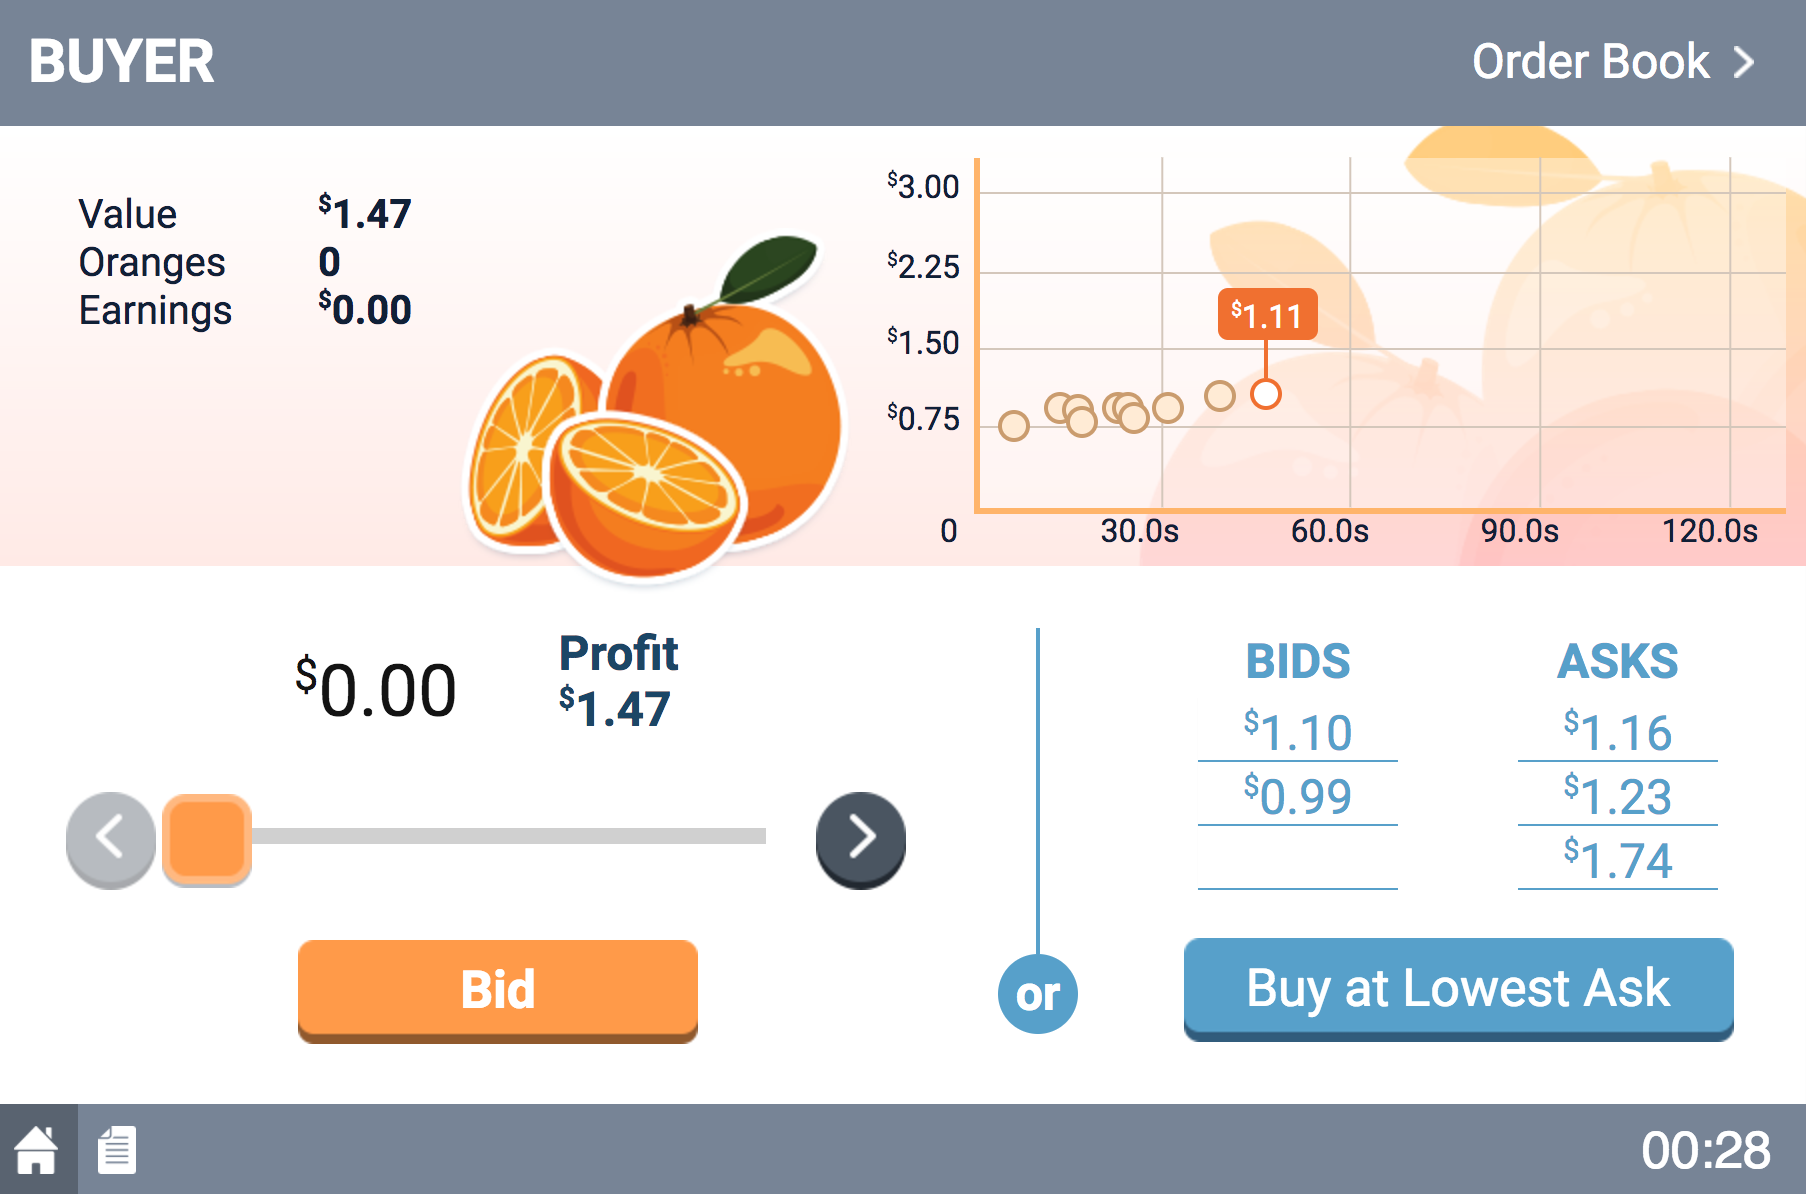Viewport: 1806px width, 1194px height.
Task: Select the $0.99 bid entry
Action: click(x=1297, y=797)
